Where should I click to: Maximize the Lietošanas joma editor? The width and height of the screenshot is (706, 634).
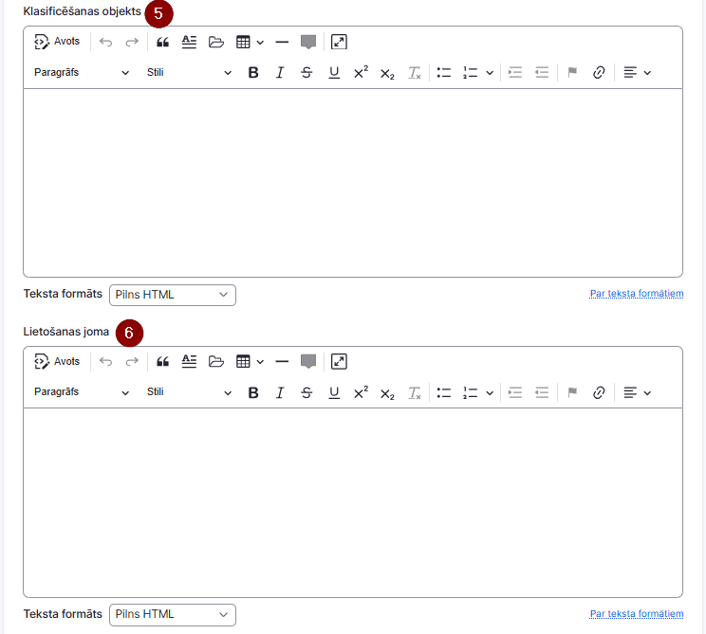click(x=339, y=362)
